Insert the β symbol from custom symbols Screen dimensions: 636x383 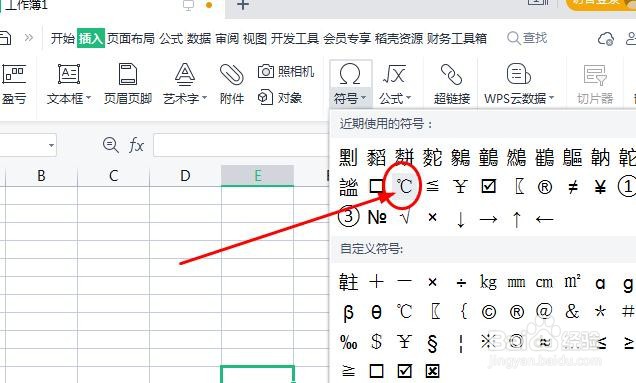(348, 312)
